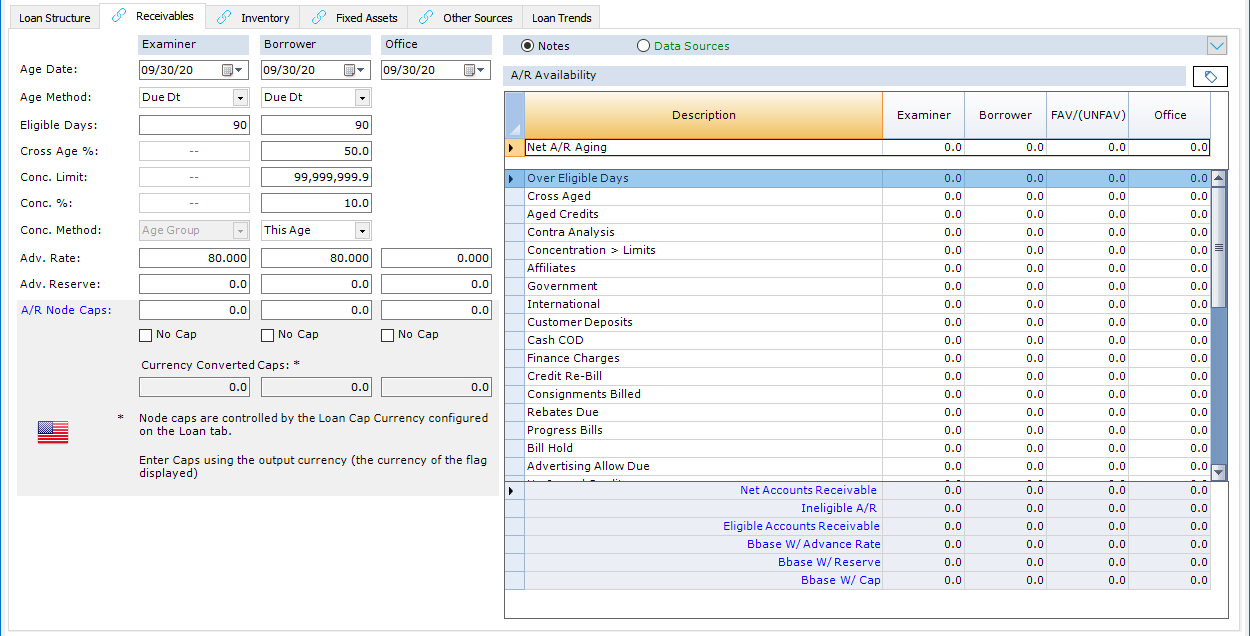Enable the Examiner No Cap checkbox

click(x=146, y=335)
